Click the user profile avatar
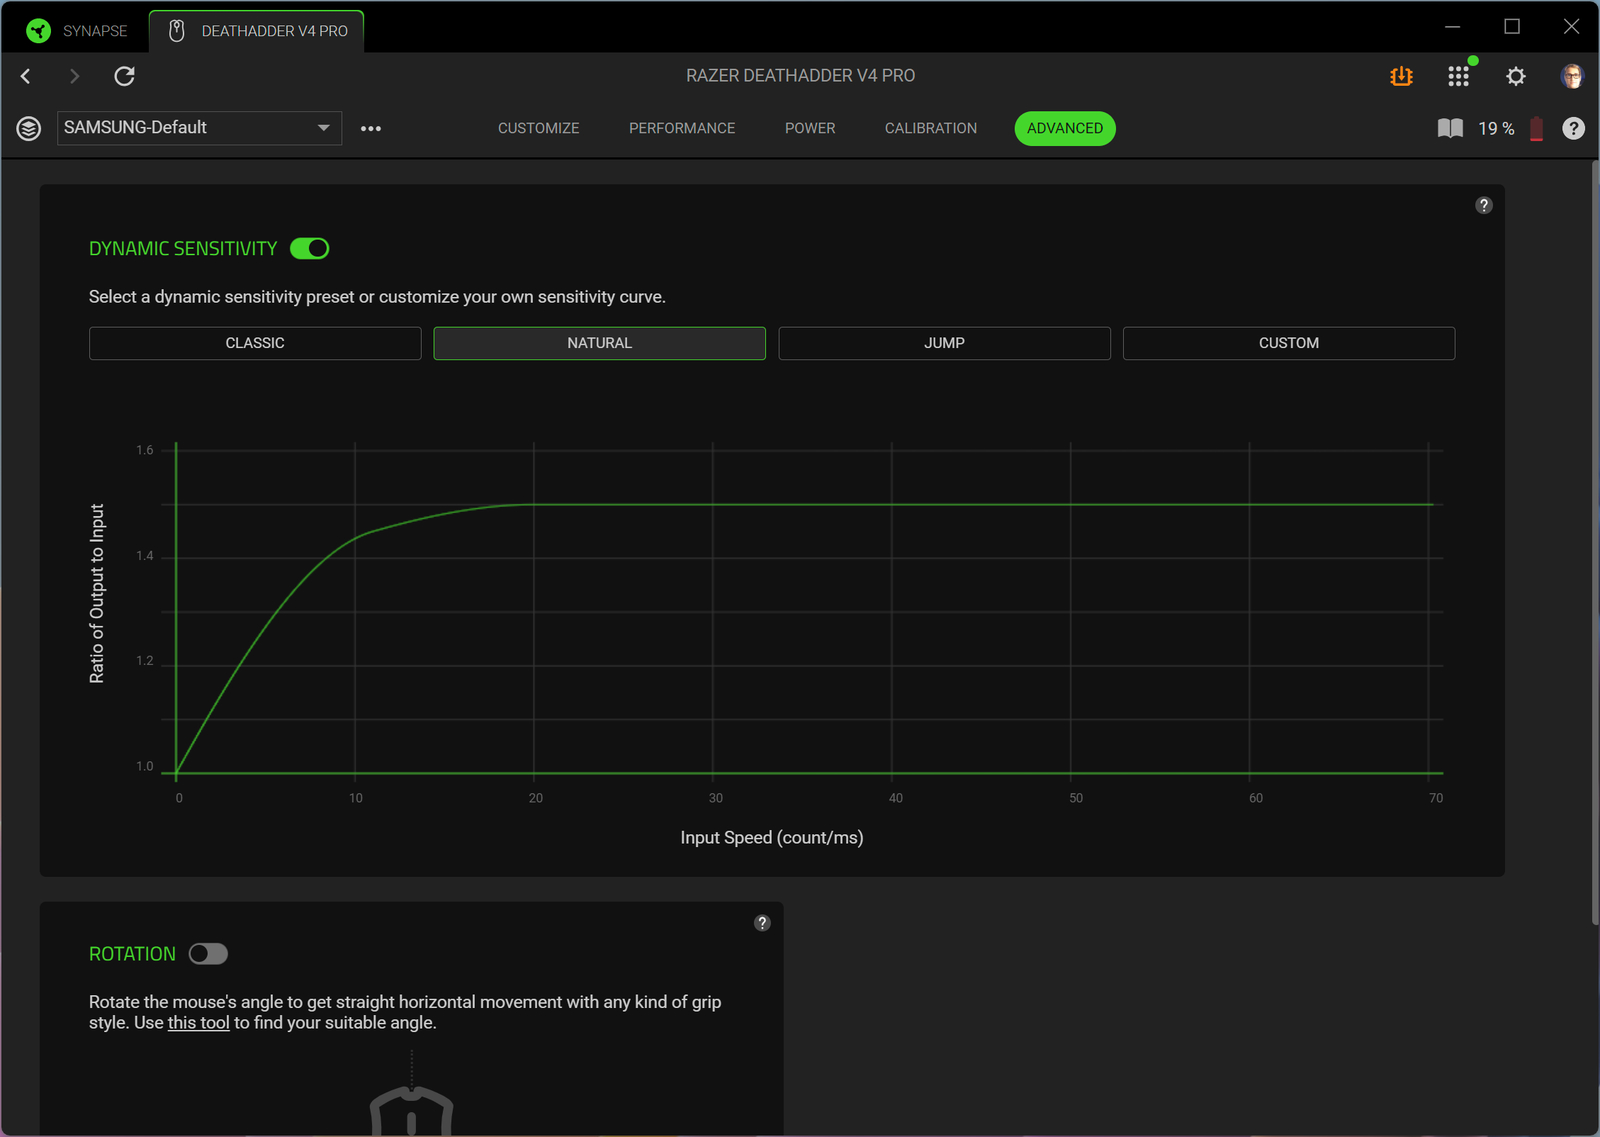Viewport: 1600px width, 1137px height. click(x=1571, y=76)
